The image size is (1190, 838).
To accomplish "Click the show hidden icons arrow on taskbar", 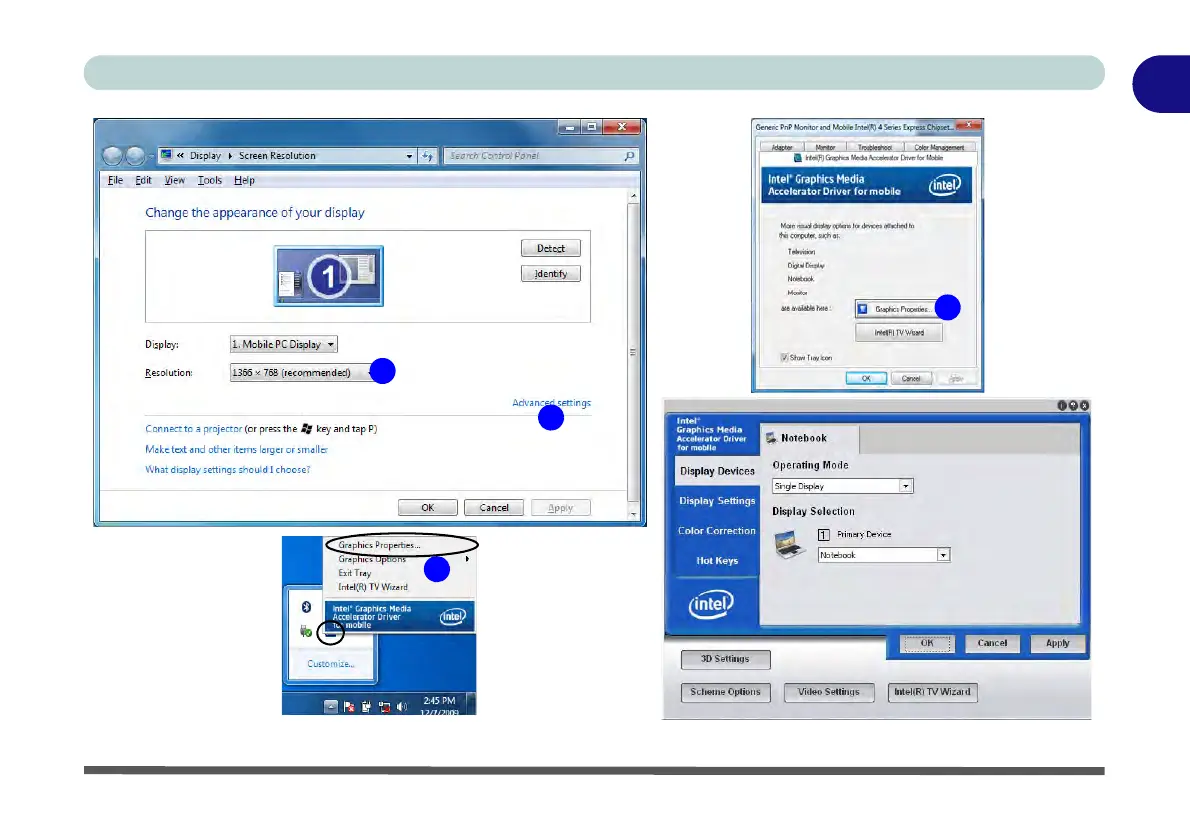I will point(330,706).
